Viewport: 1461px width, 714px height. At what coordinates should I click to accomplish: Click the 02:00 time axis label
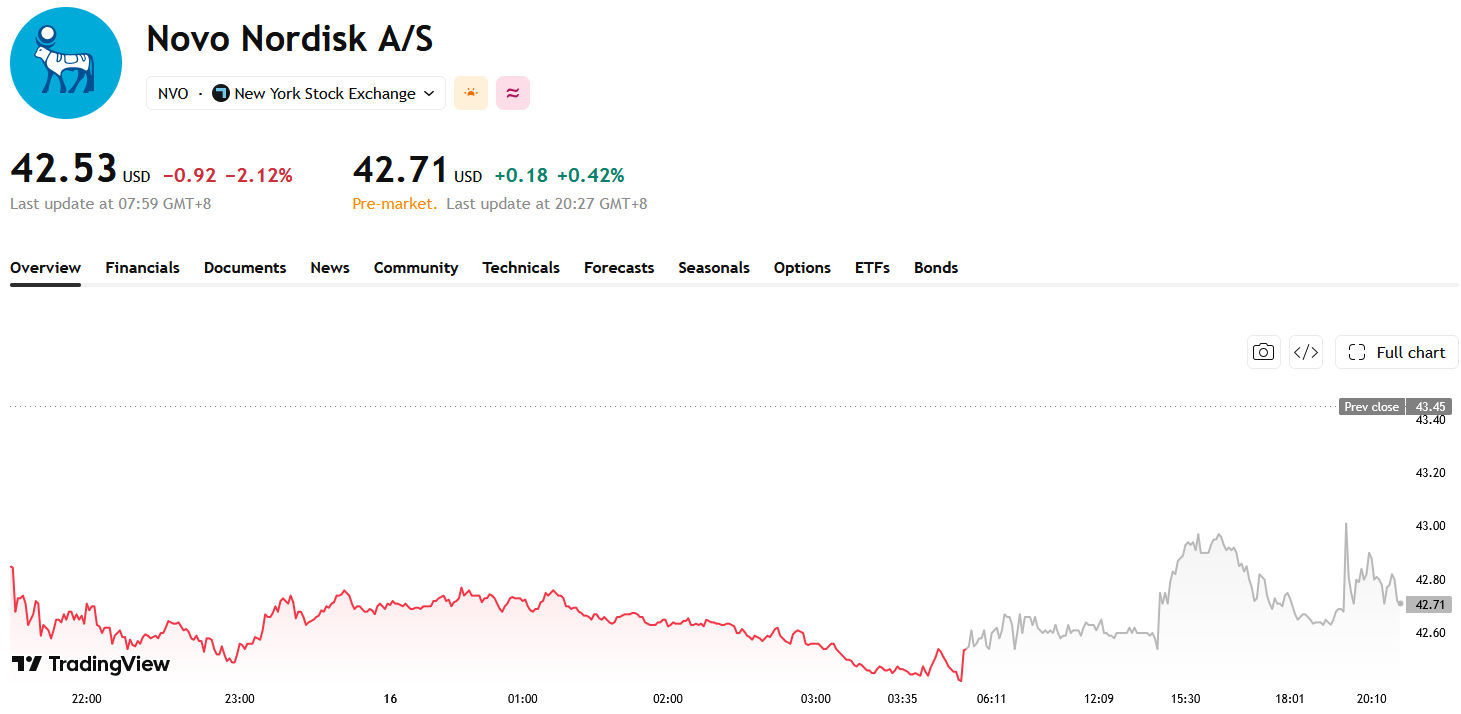[667, 698]
